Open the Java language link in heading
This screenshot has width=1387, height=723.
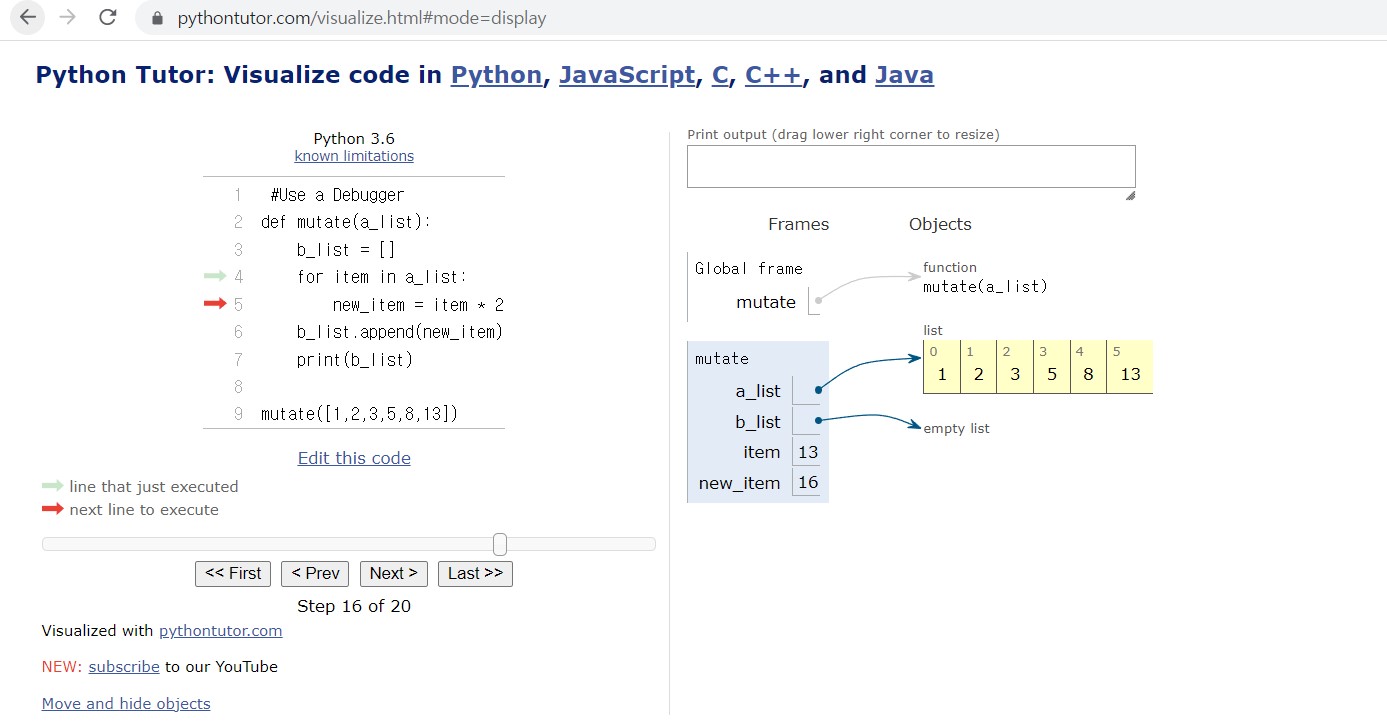pyautogui.click(x=904, y=75)
